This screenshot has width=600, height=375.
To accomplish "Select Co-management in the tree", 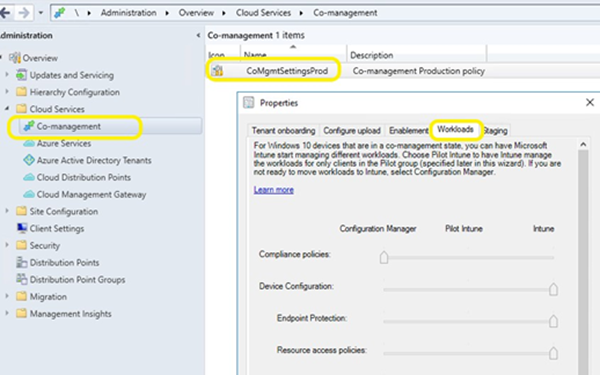I will click(68, 126).
